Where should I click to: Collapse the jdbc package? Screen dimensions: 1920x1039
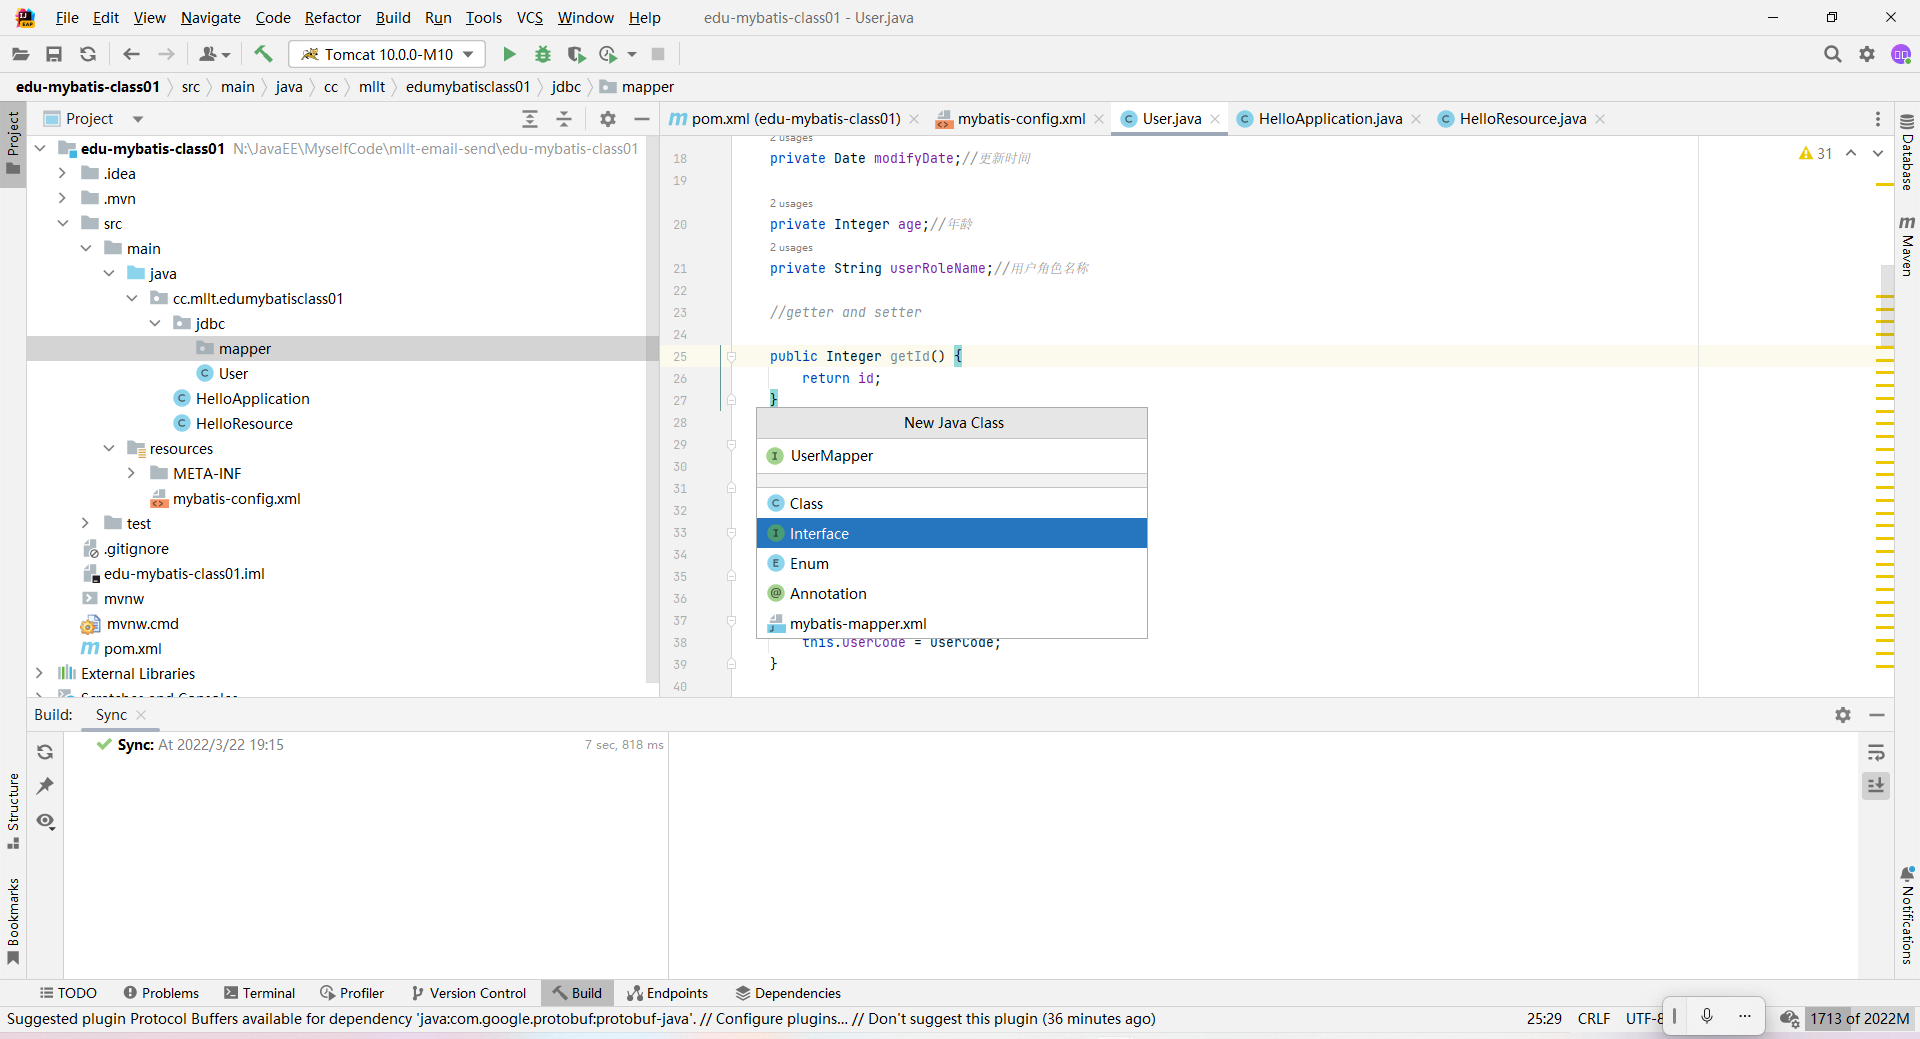pos(155,323)
